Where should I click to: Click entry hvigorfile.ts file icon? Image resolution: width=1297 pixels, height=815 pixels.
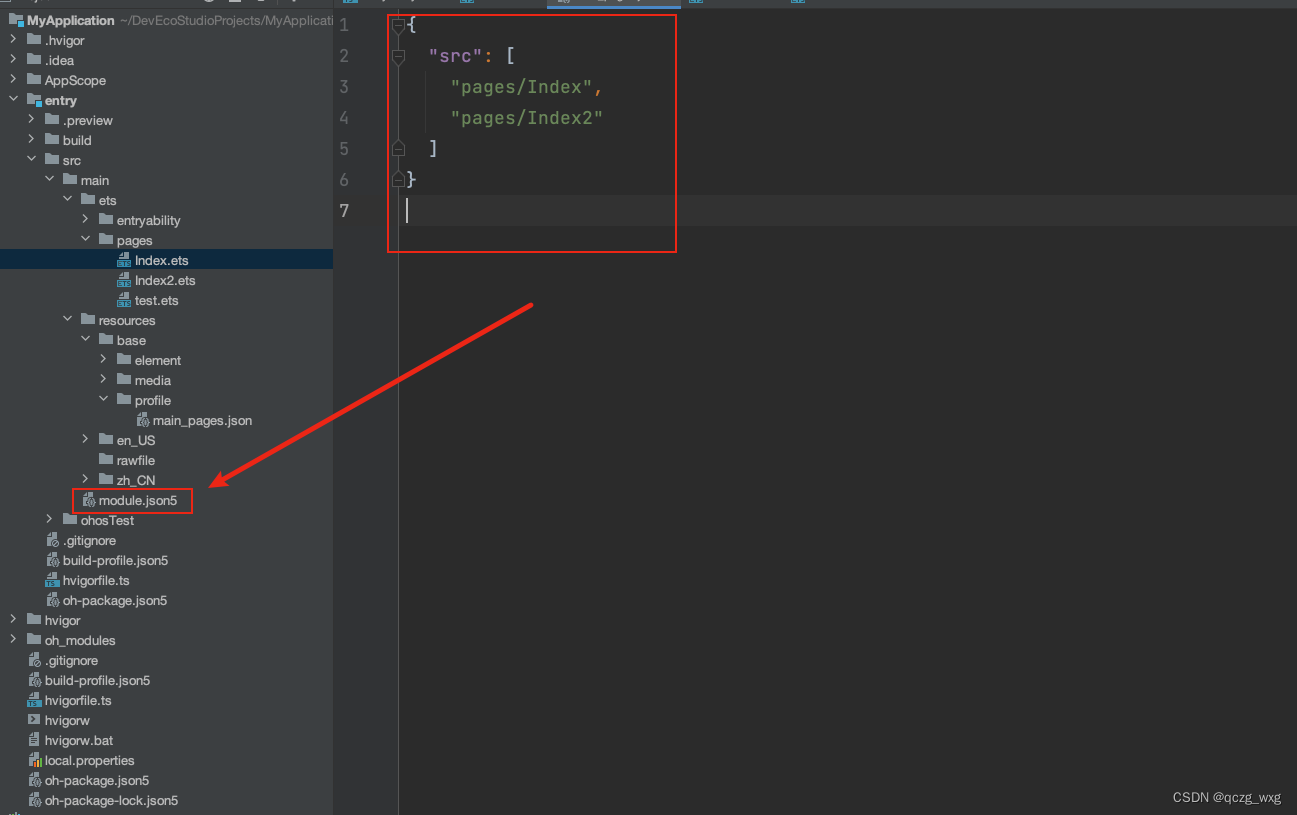[x=52, y=580]
